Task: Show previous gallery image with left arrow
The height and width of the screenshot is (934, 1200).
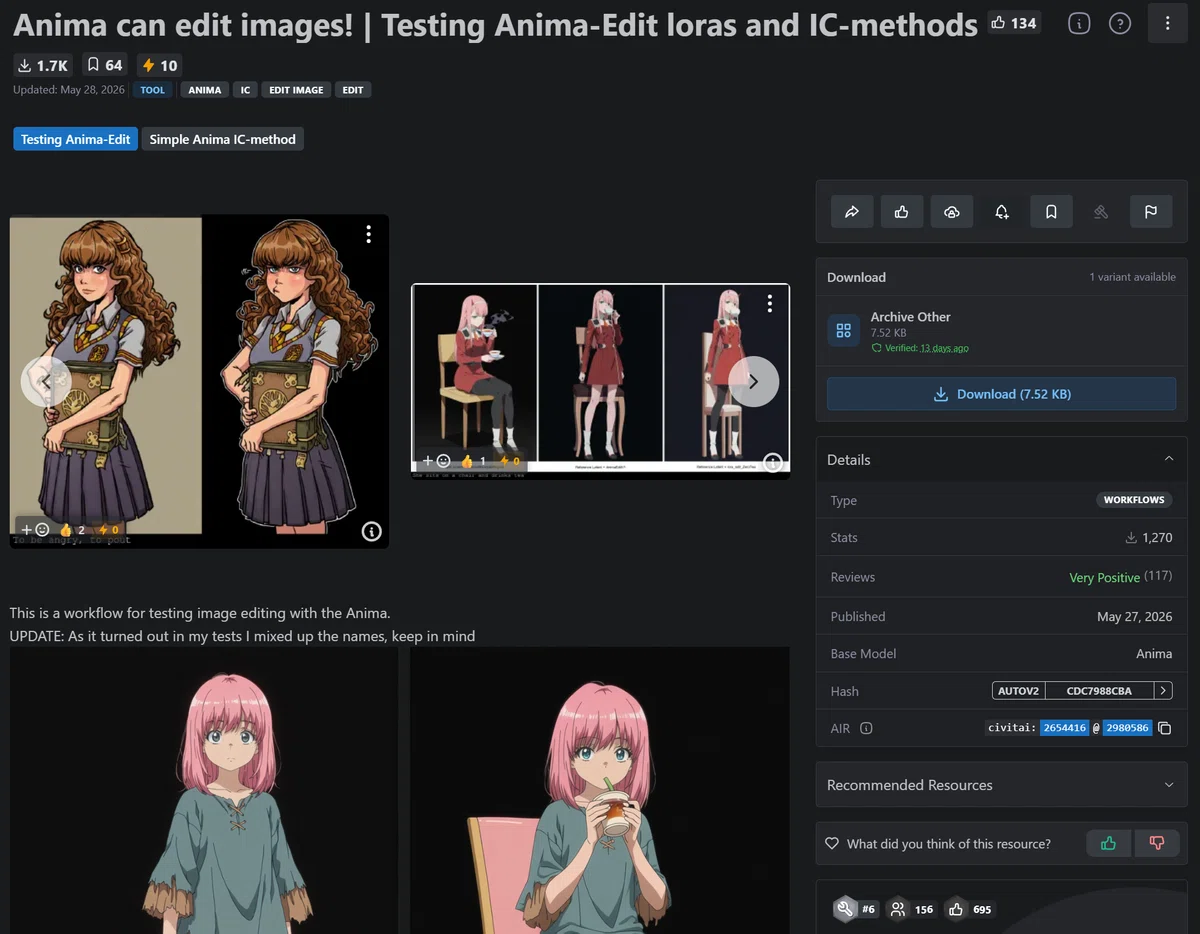Action: [x=46, y=382]
